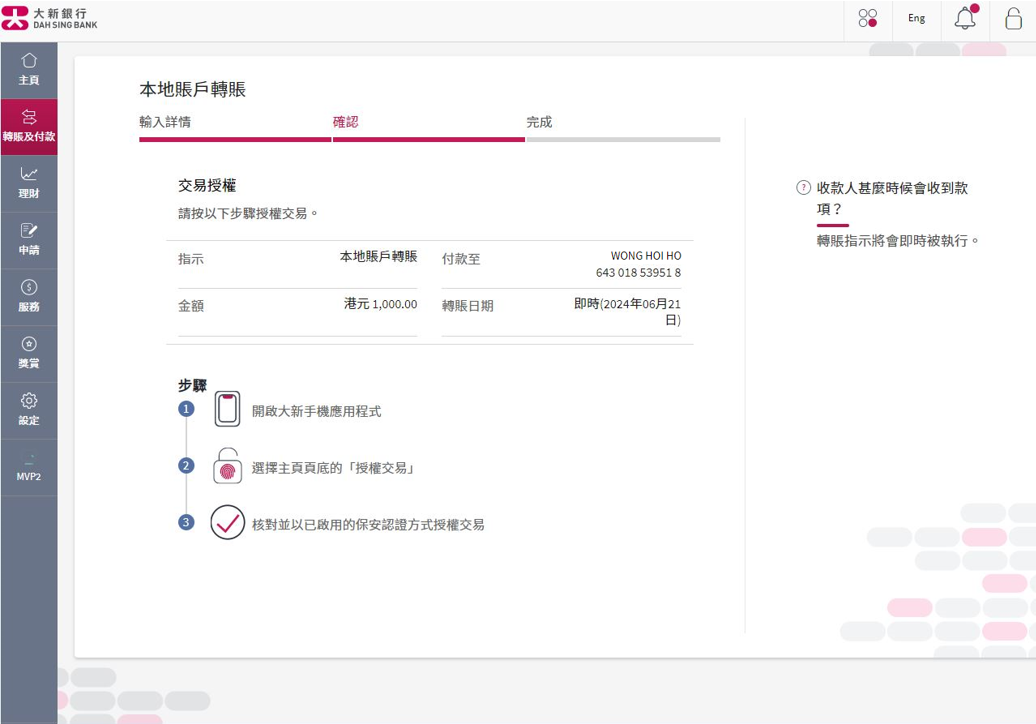Open the four-circle quick menu icon

pos(868,18)
